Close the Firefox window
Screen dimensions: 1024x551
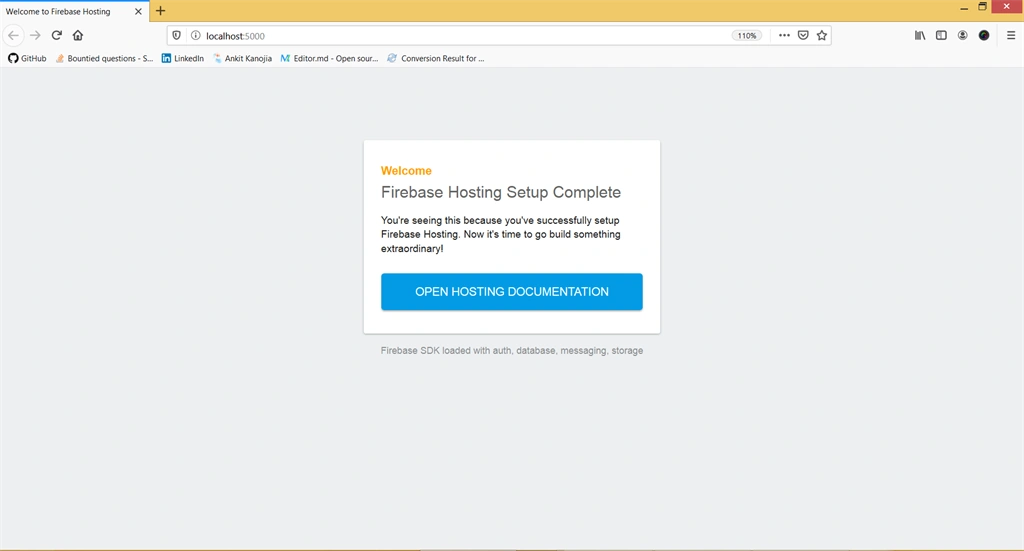1007,7
